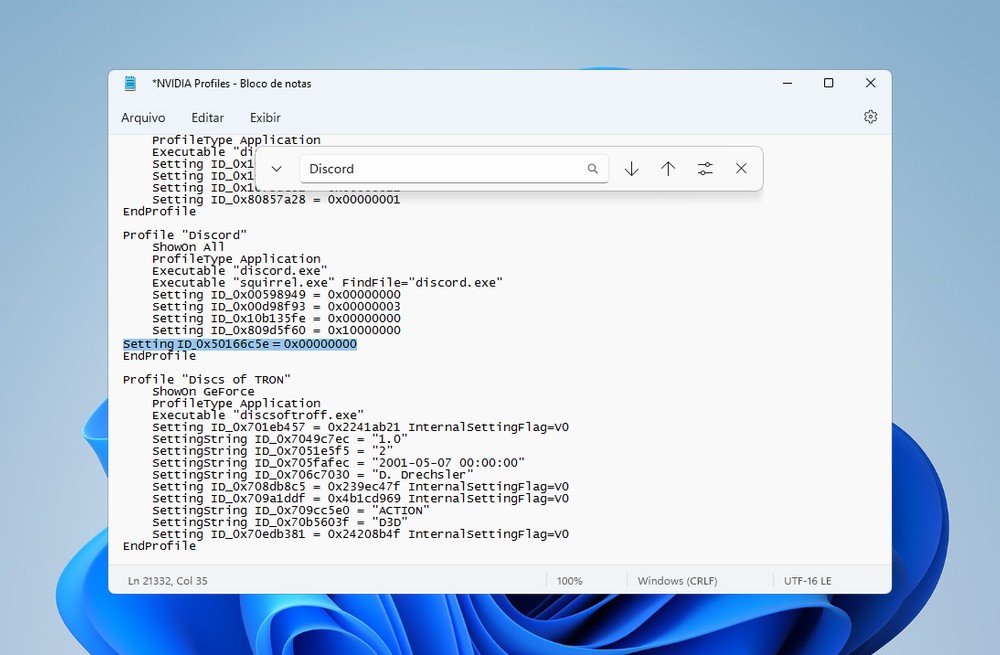The height and width of the screenshot is (655, 1000).
Task: Maximize the Notepad window
Action: (x=828, y=83)
